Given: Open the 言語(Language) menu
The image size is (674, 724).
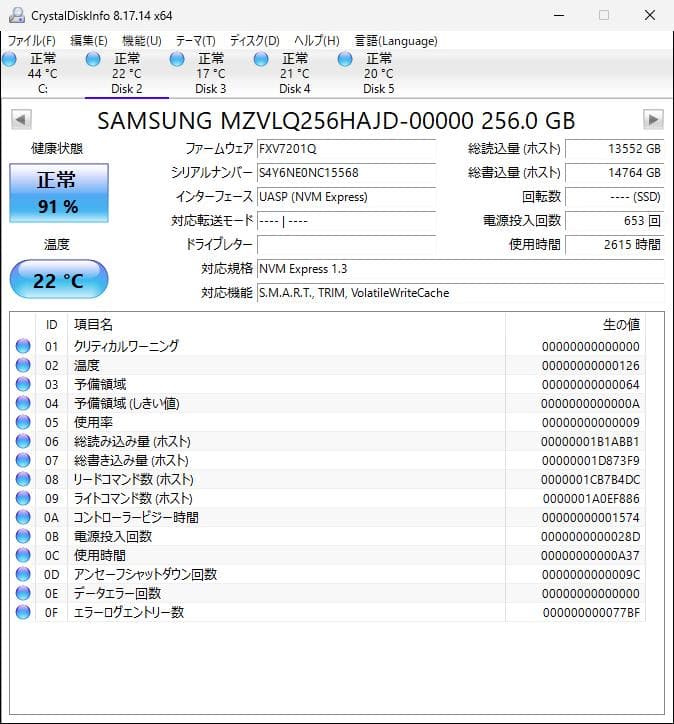Looking at the screenshot, I should (396, 41).
